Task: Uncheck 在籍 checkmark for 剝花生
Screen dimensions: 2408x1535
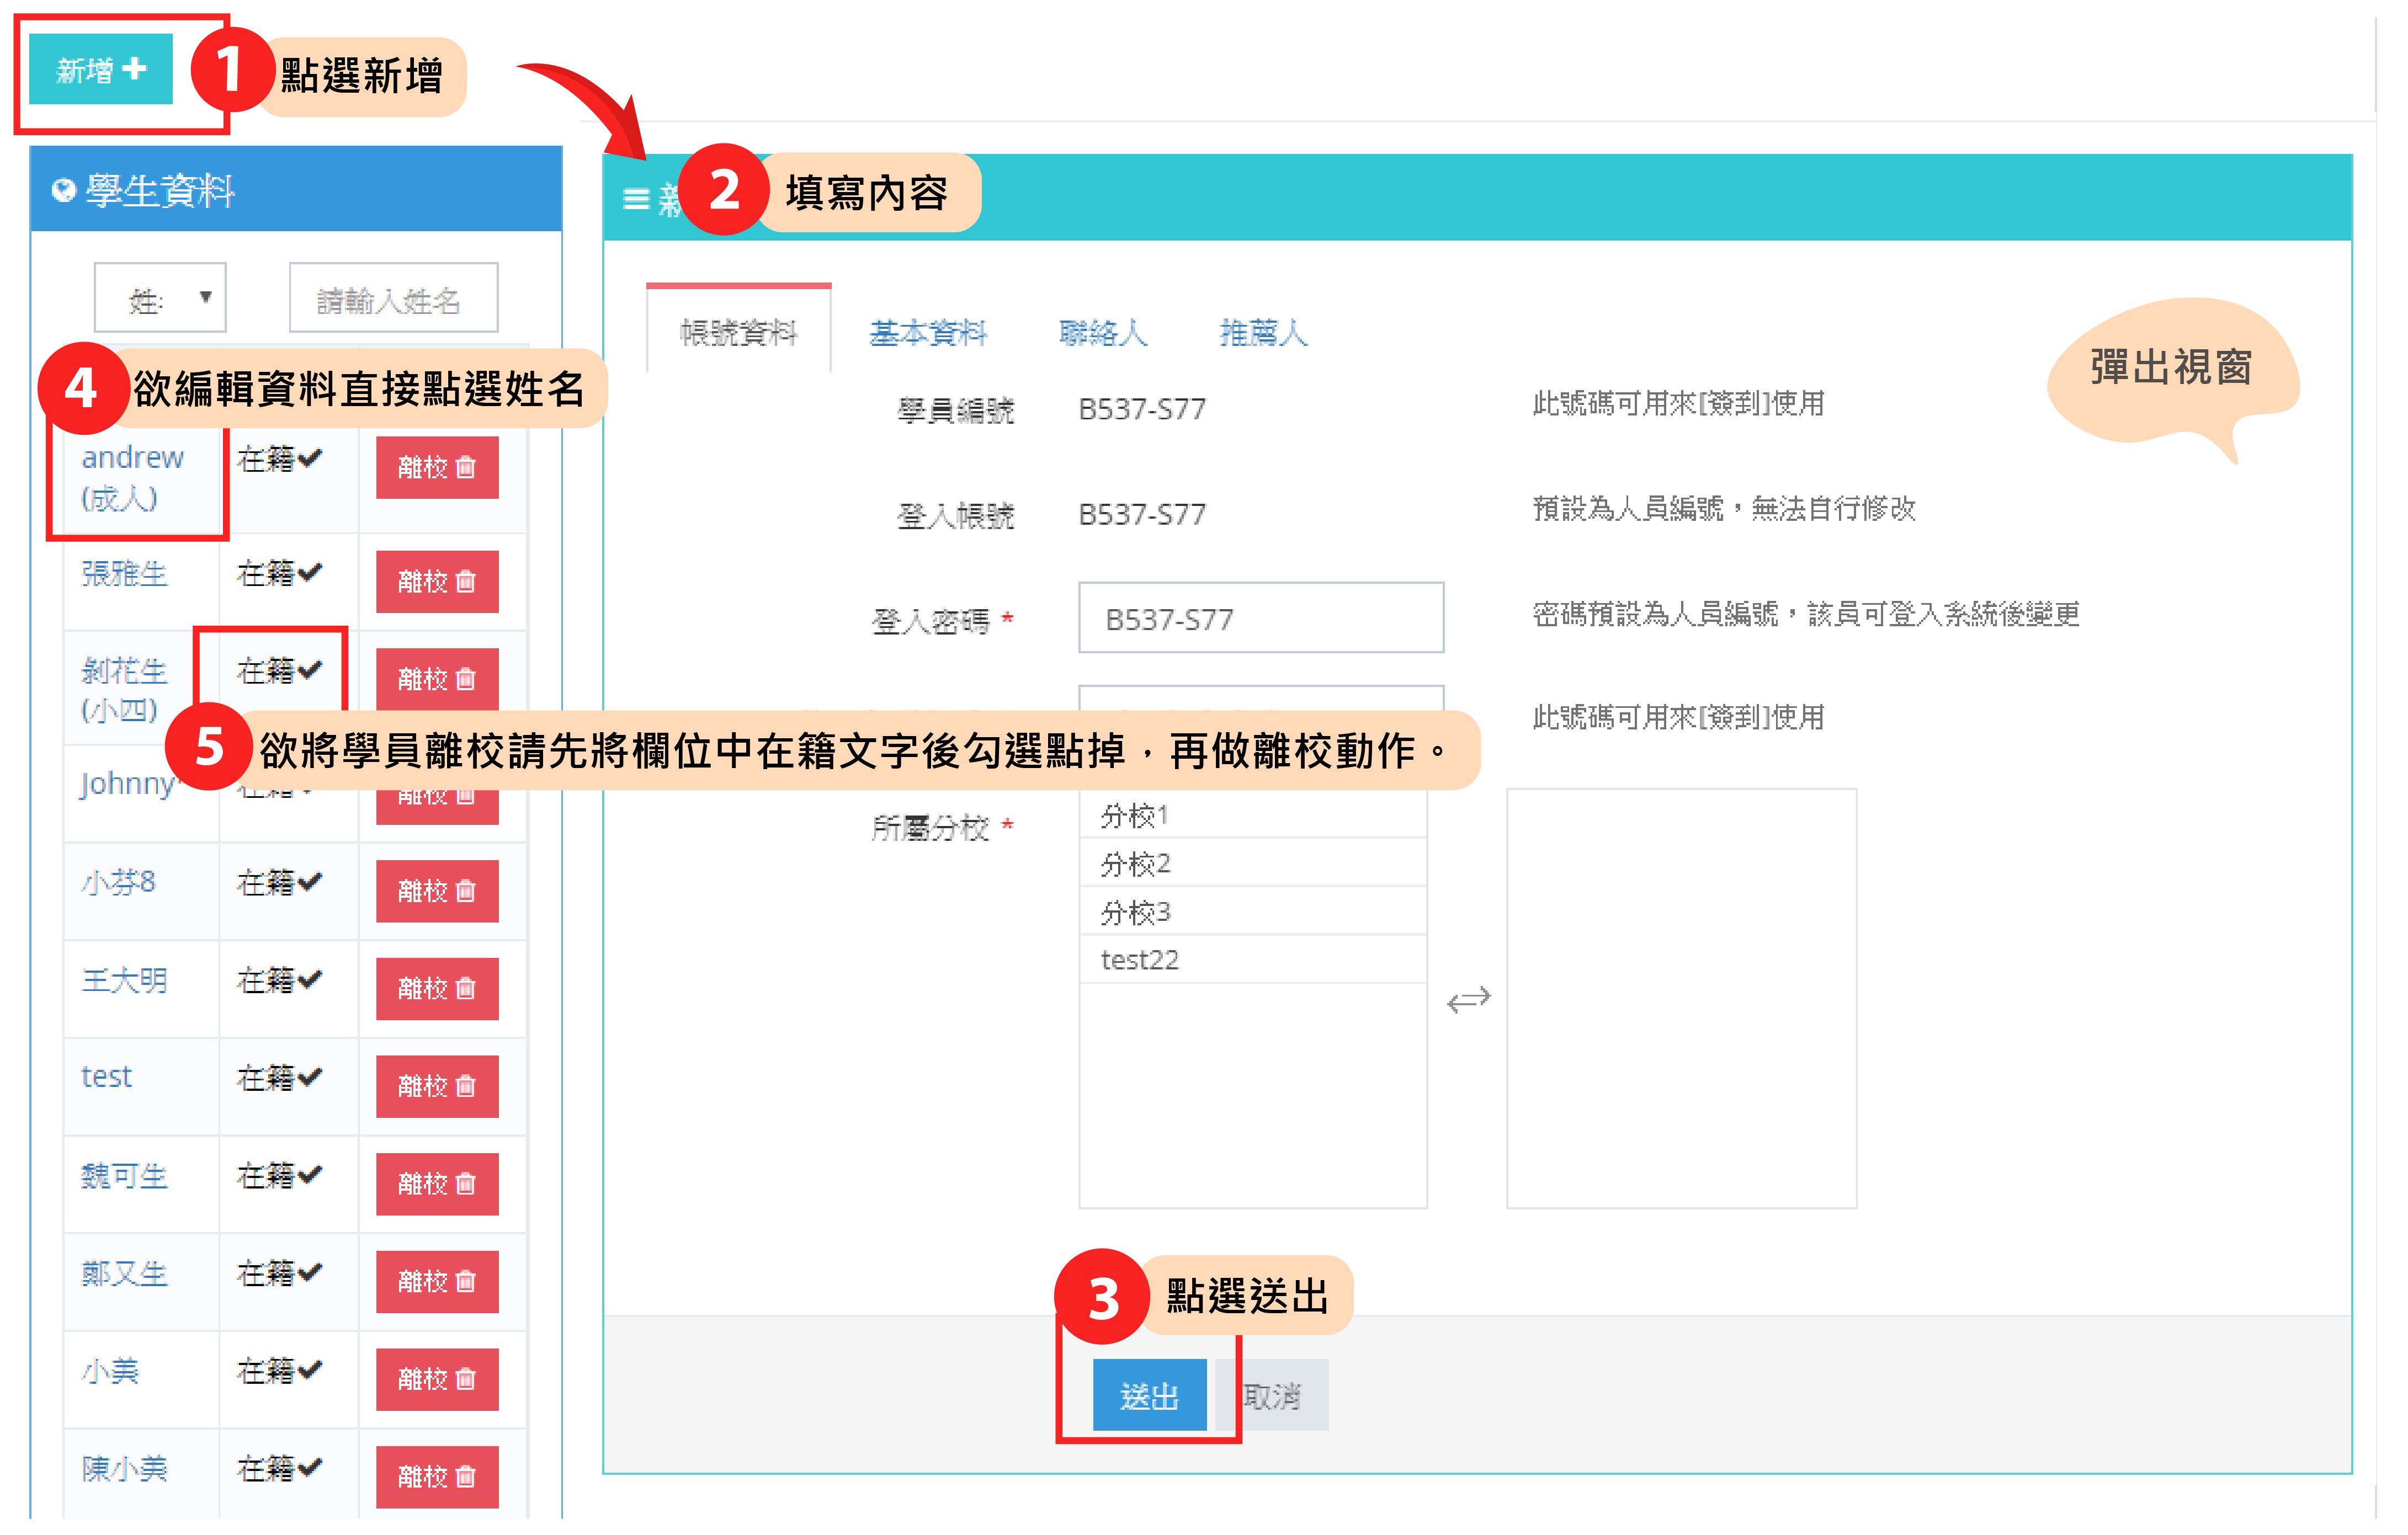Action: coord(310,669)
